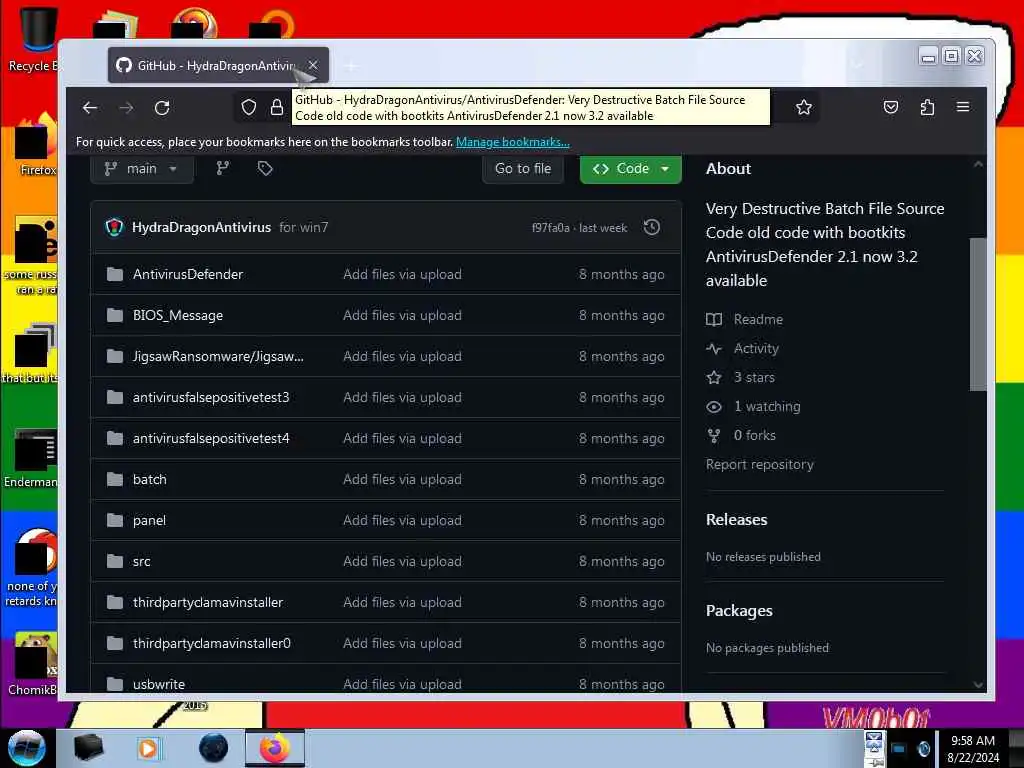Open the Releases heading link
The image size is (1024, 768).
pyautogui.click(x=737, y=520)
